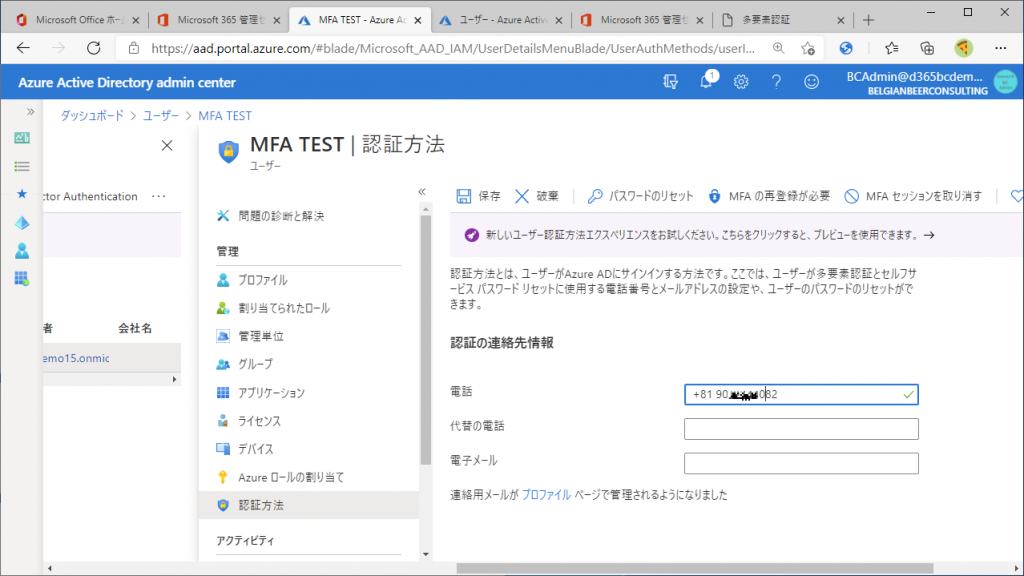
Task: Open BCAdmin account avatar
Action: pyautogui.click(x=1005, y=82)
